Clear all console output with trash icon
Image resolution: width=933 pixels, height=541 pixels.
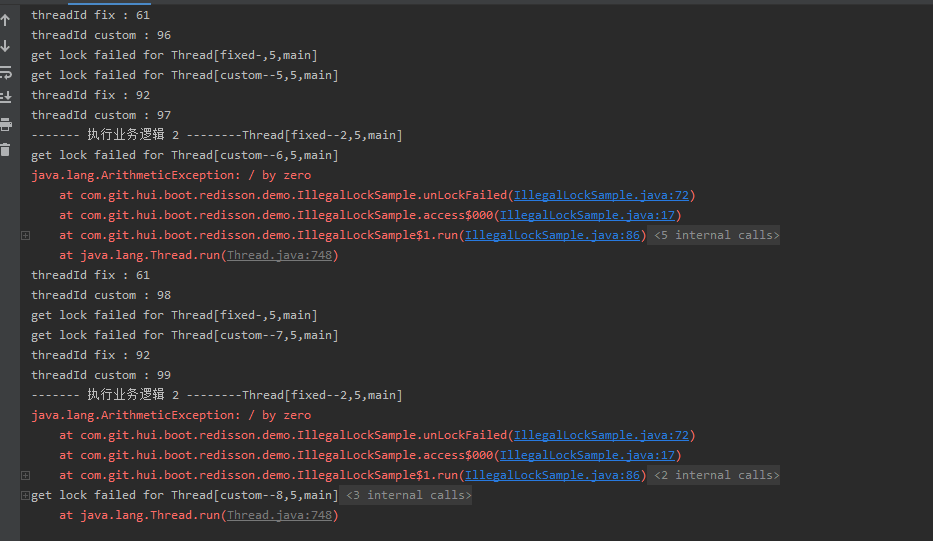[x=6, y=150]
